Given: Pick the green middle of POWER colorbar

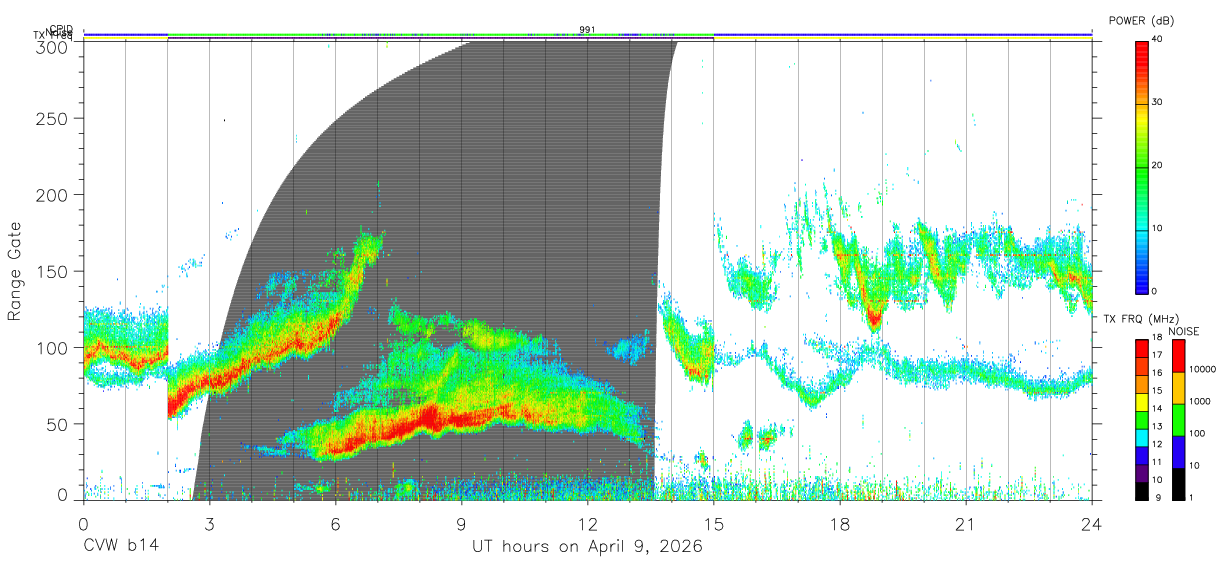Looking at the screenshot, I should pyautogui.click(x=1142, y=166).
